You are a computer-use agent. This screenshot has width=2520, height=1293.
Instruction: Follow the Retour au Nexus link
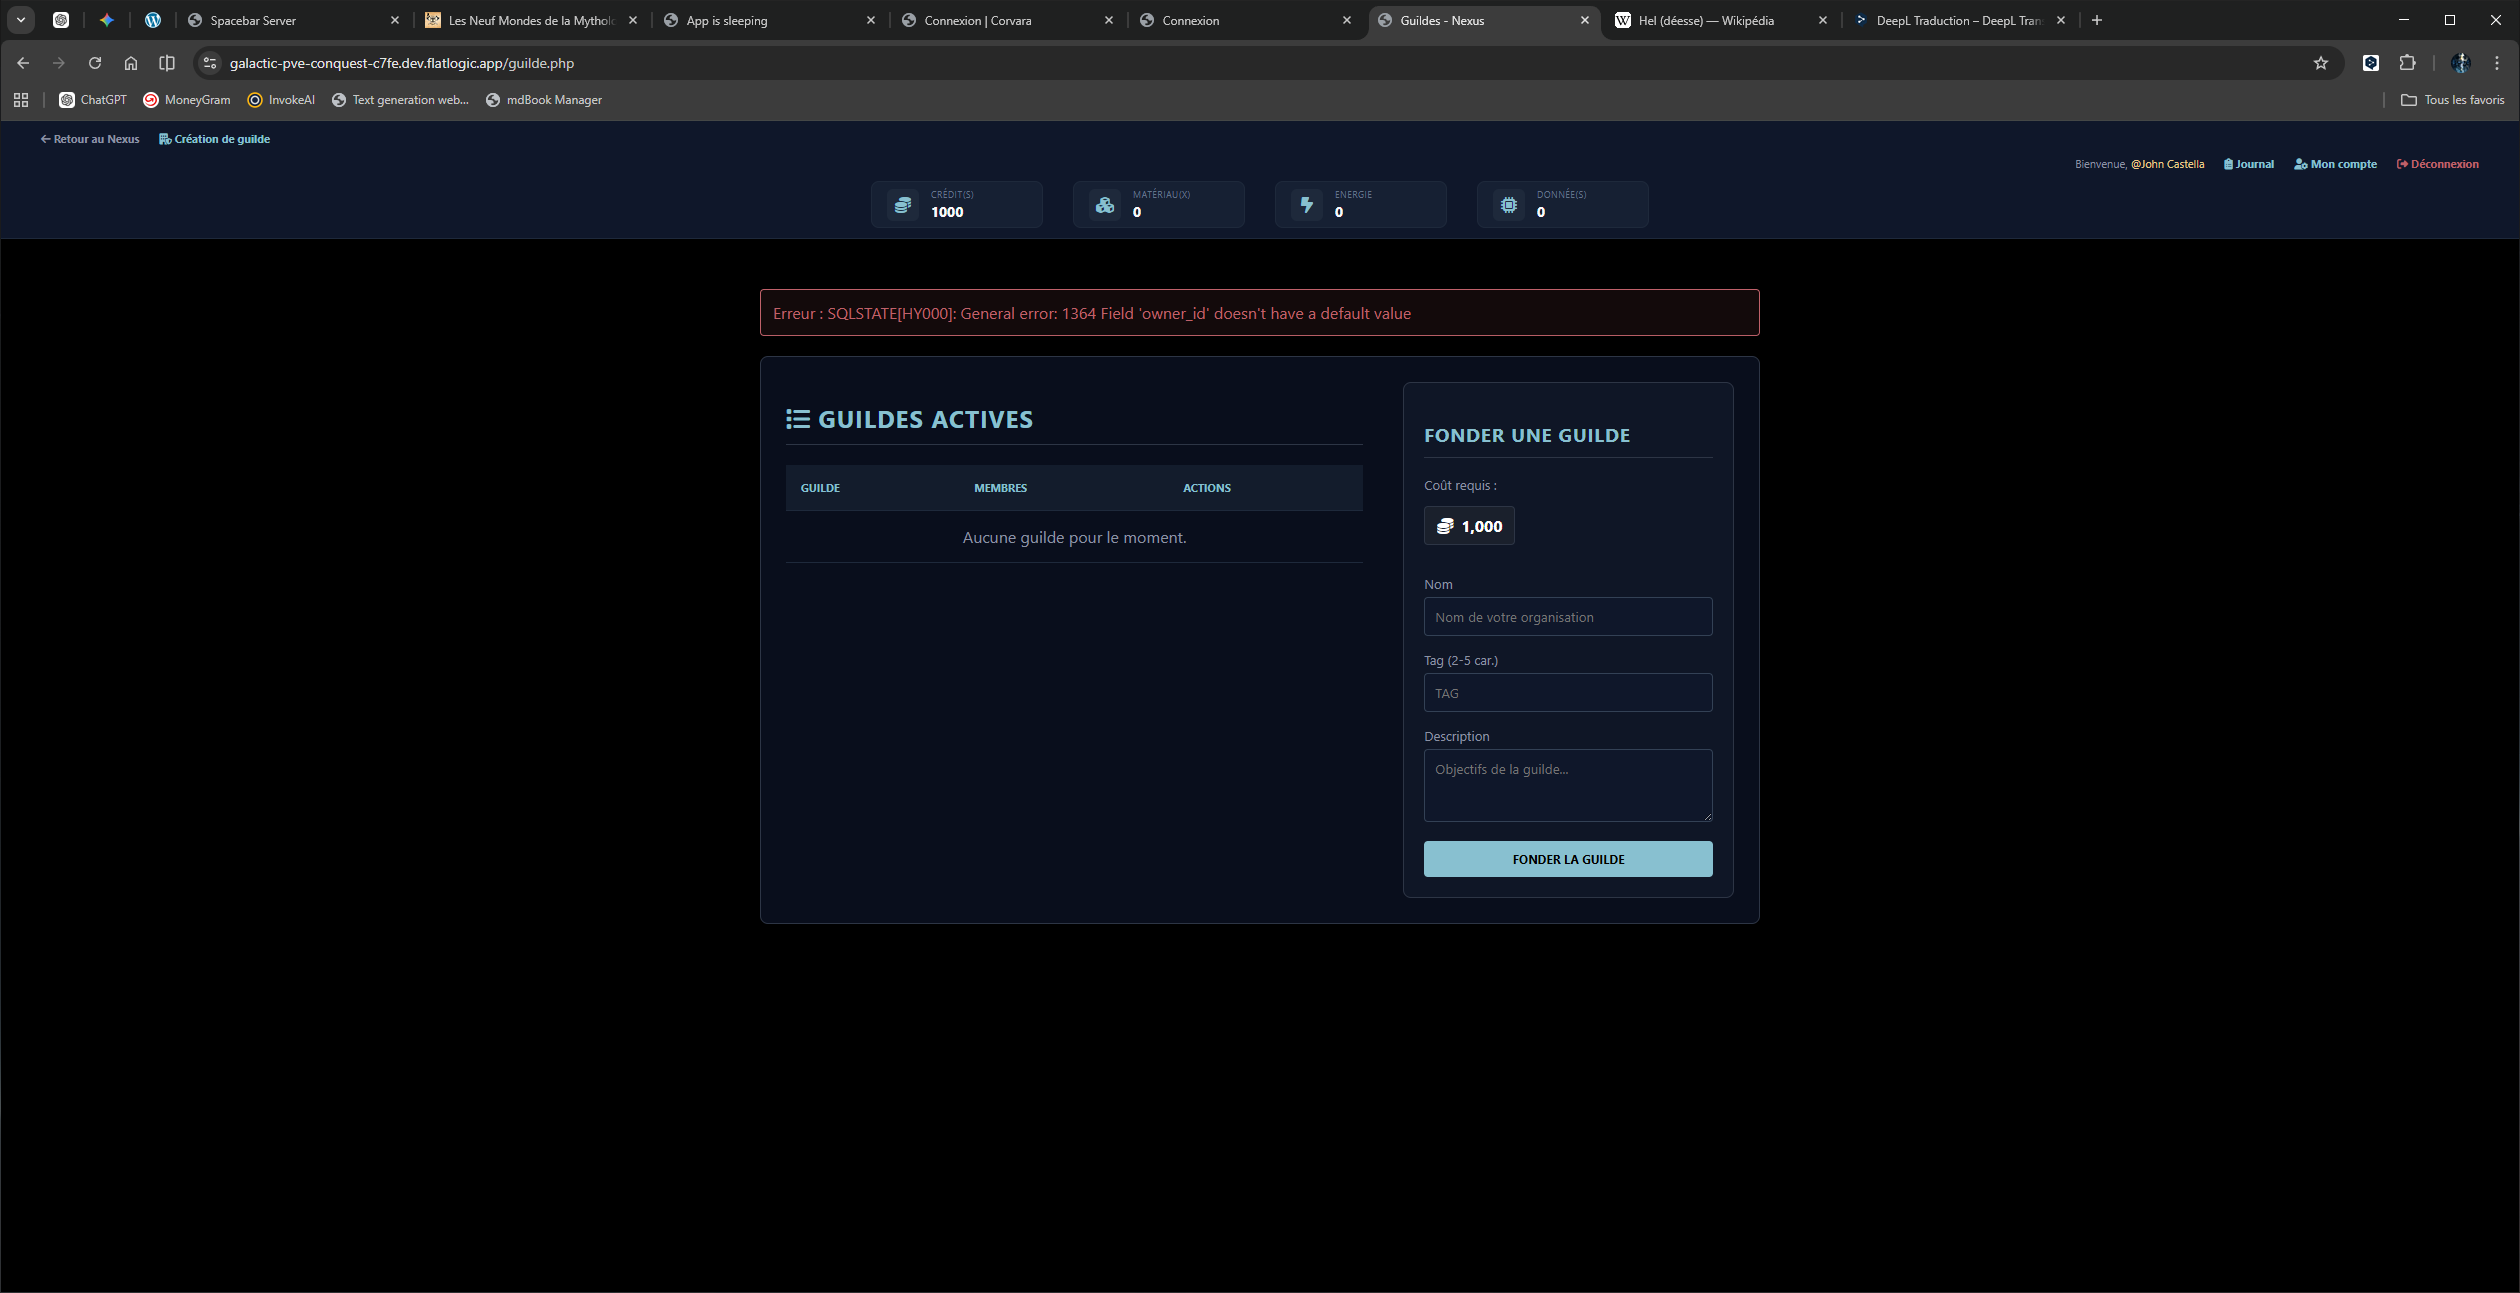(90, 139)
